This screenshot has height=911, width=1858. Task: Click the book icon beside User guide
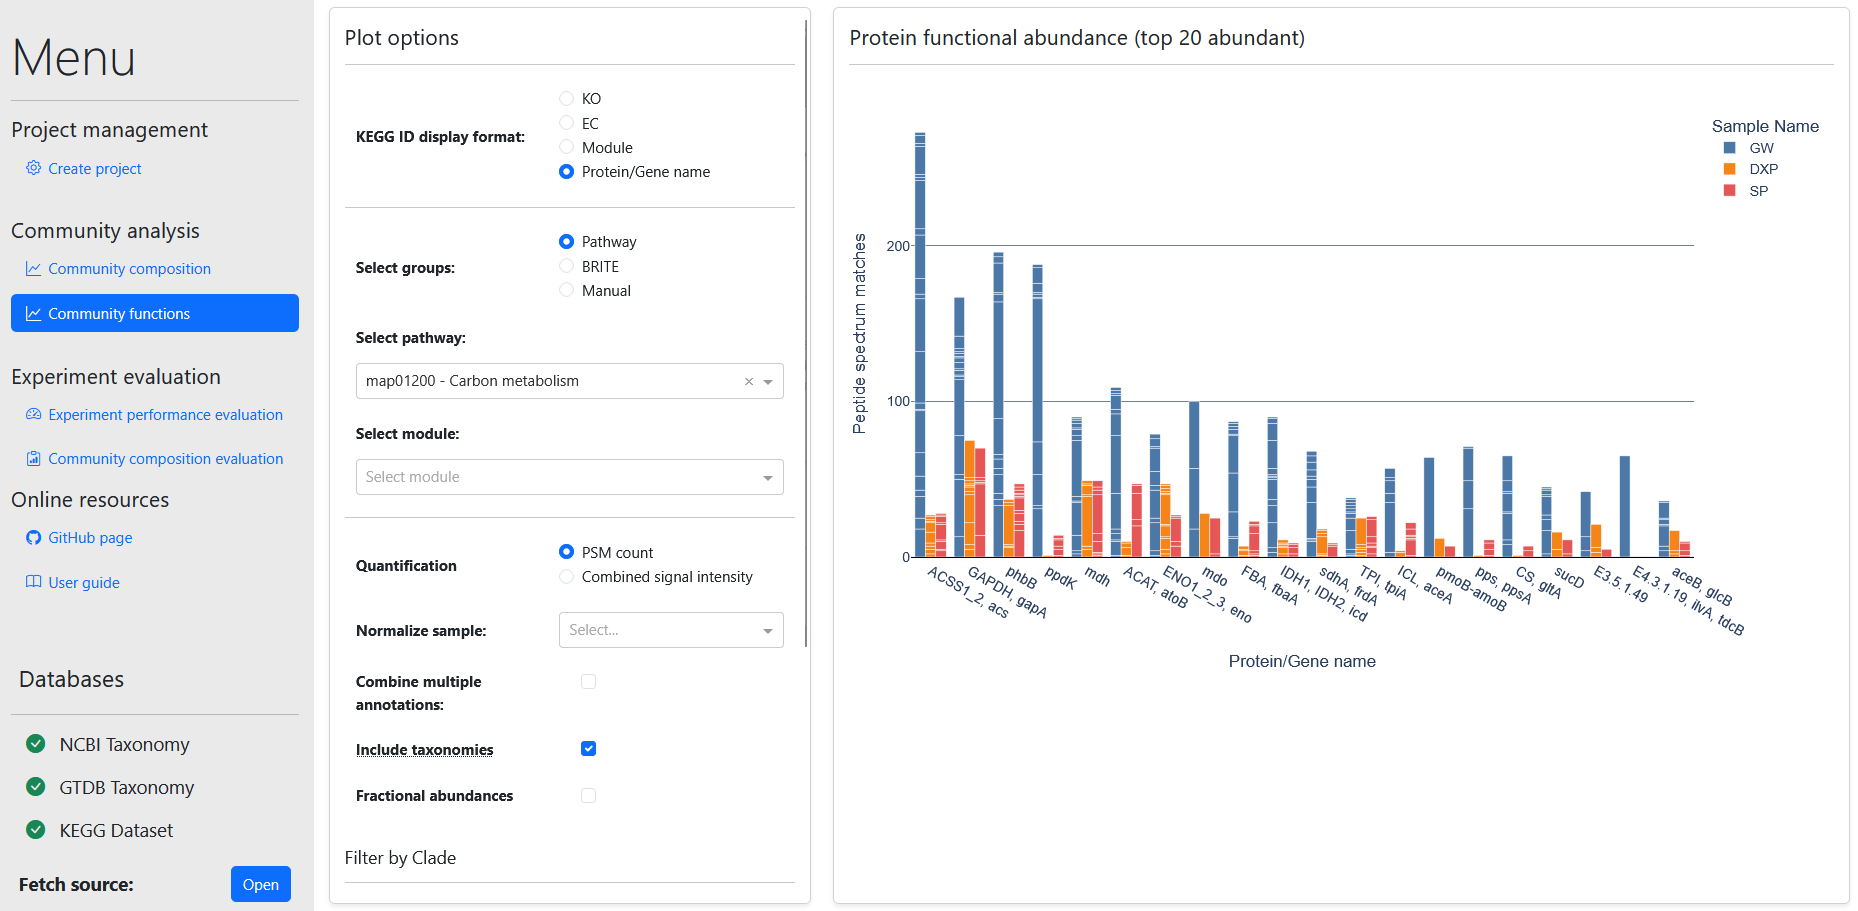point(34,582)
